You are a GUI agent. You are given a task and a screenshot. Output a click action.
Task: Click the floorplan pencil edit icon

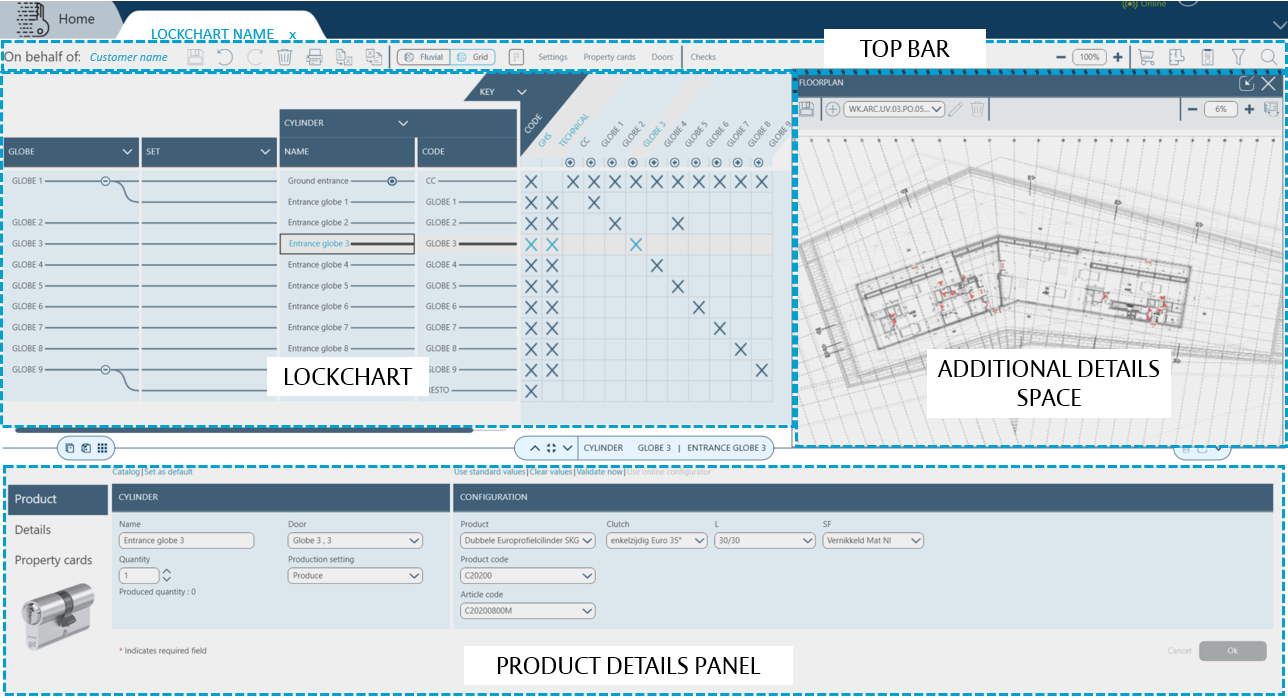click(956, 109)
